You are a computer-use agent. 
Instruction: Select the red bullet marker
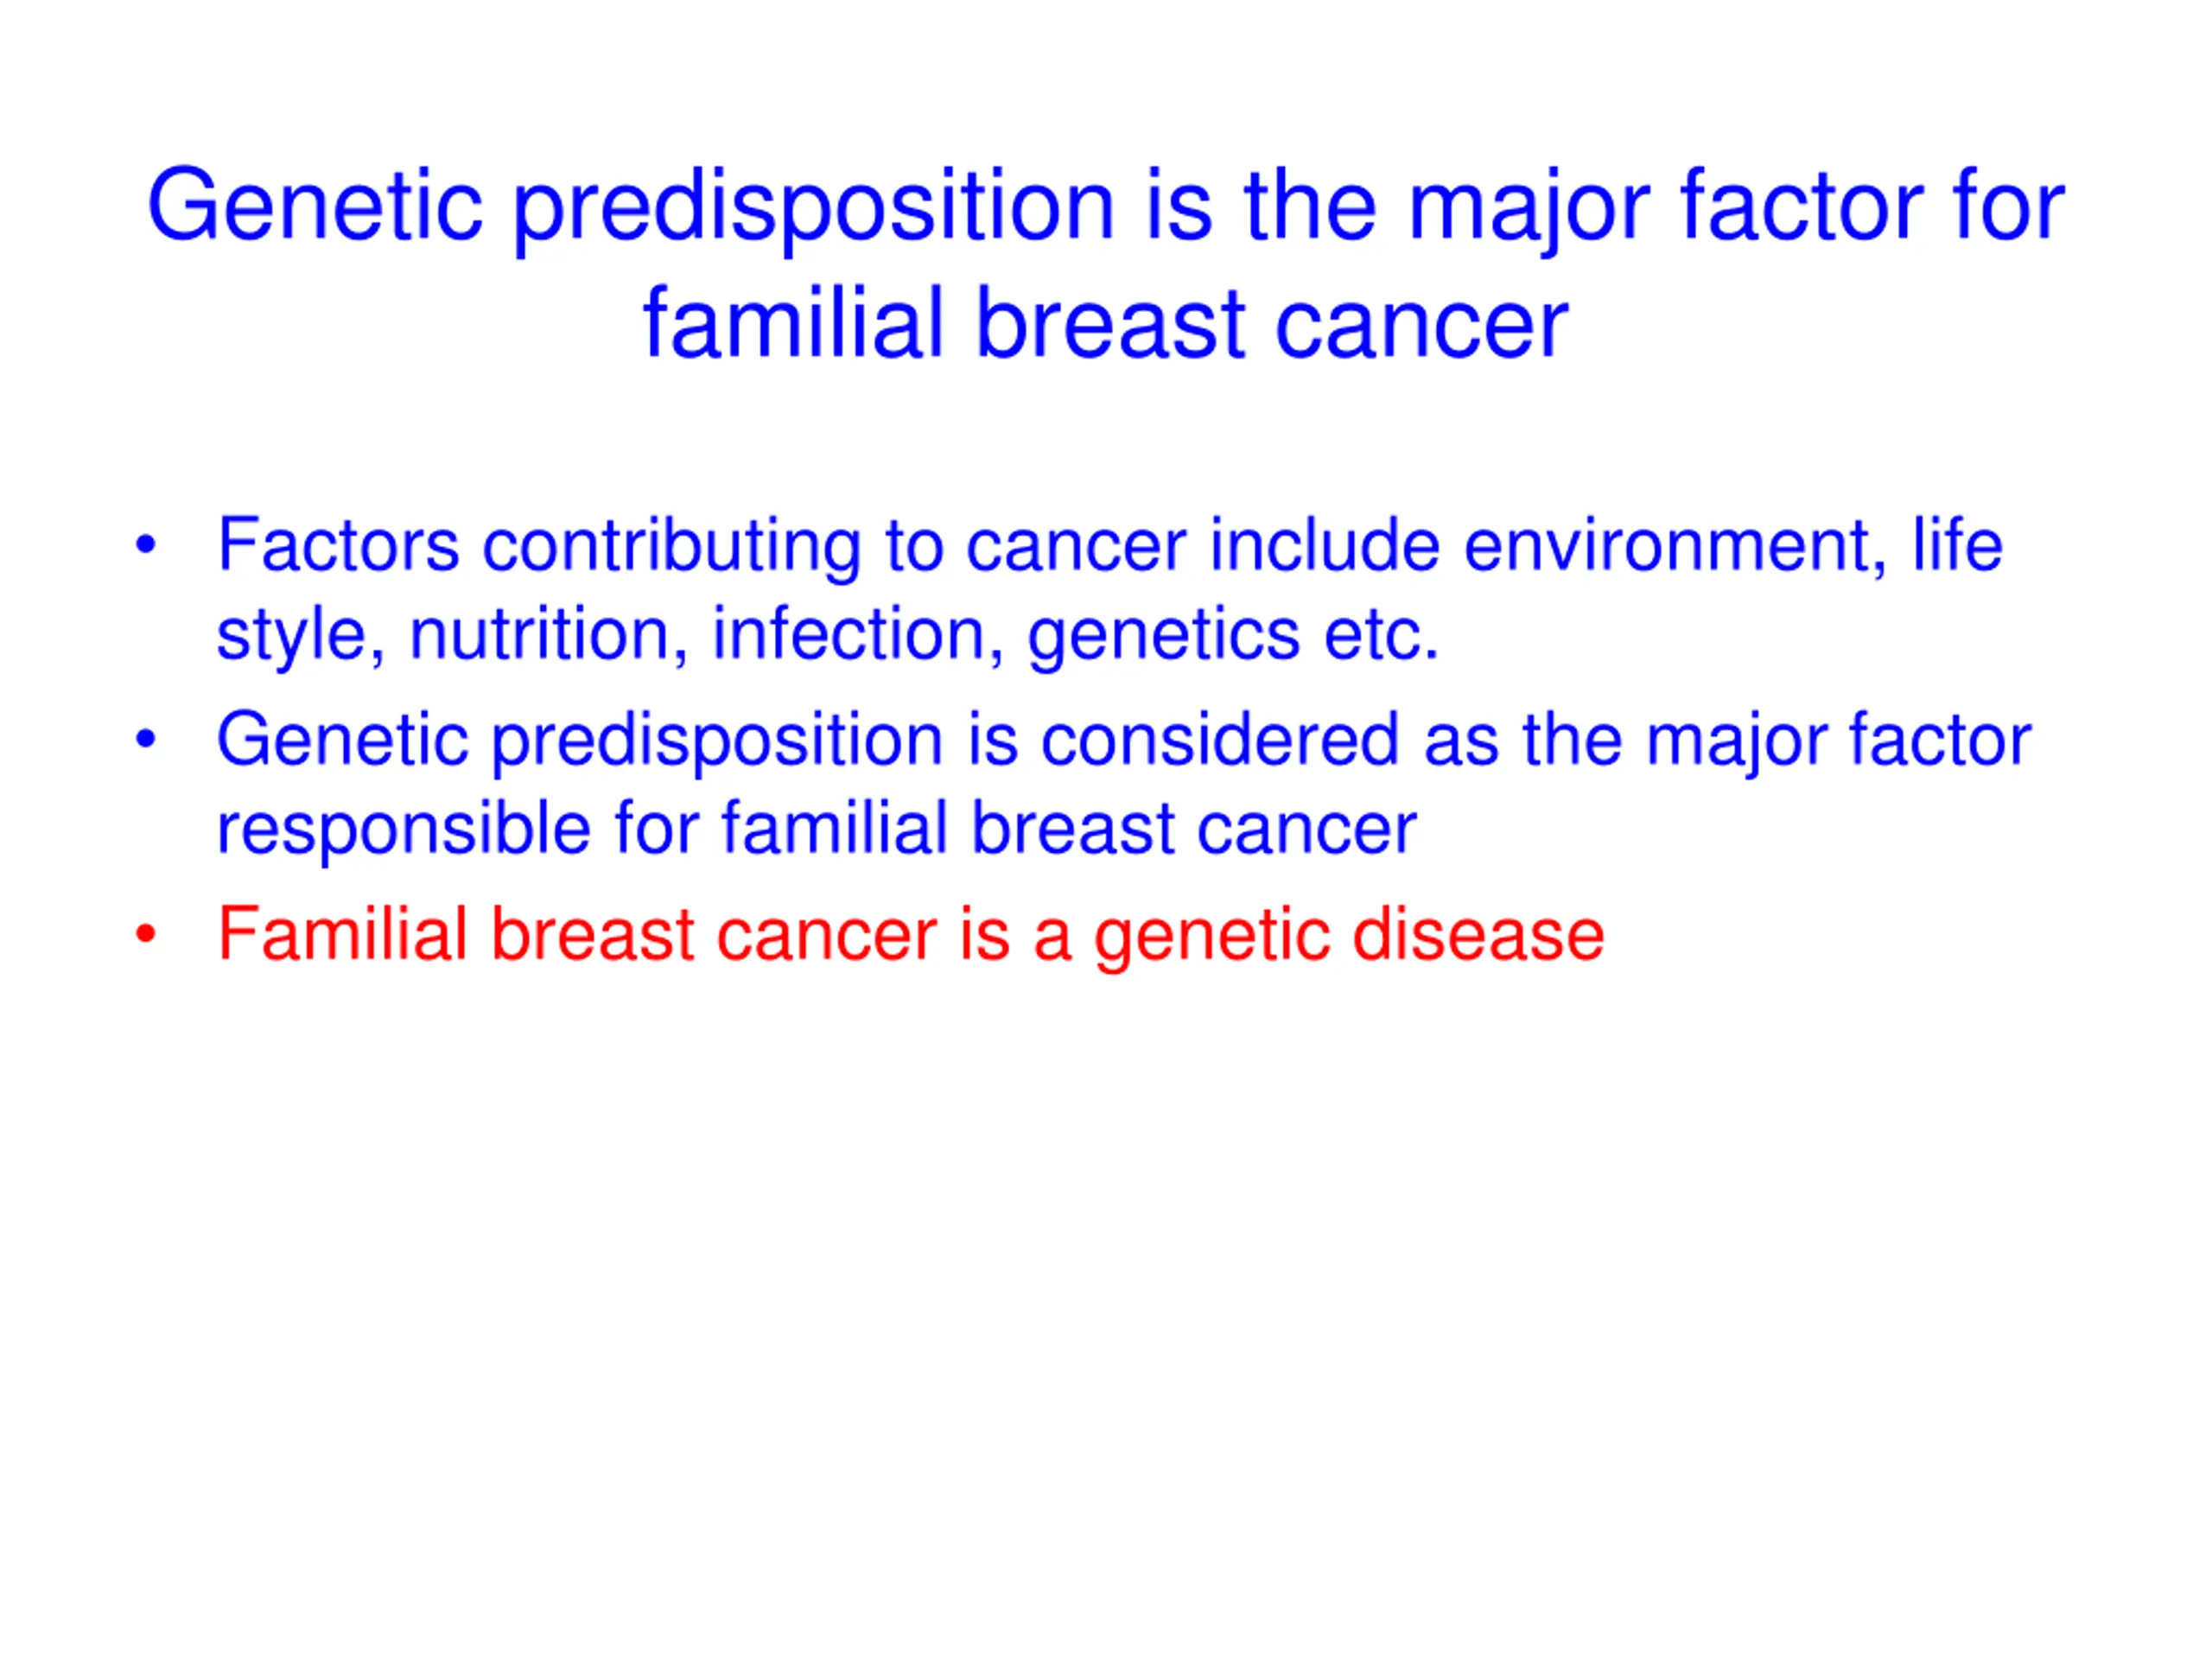146,934
